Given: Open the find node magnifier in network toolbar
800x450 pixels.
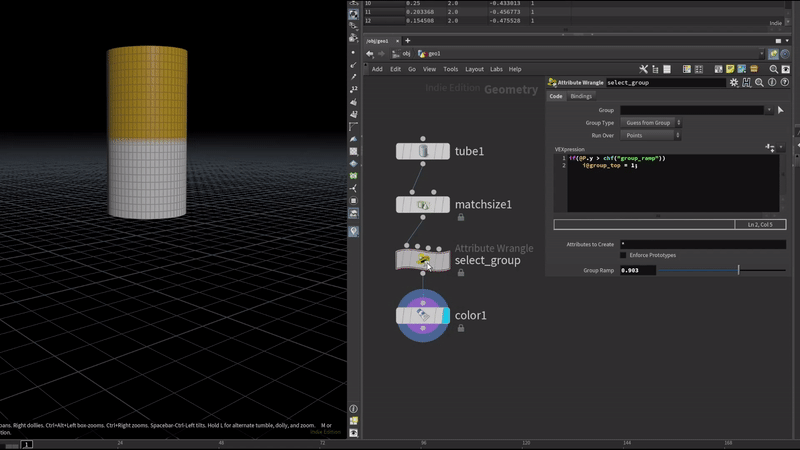Looking at the screenshot, I should pos(773,69).
